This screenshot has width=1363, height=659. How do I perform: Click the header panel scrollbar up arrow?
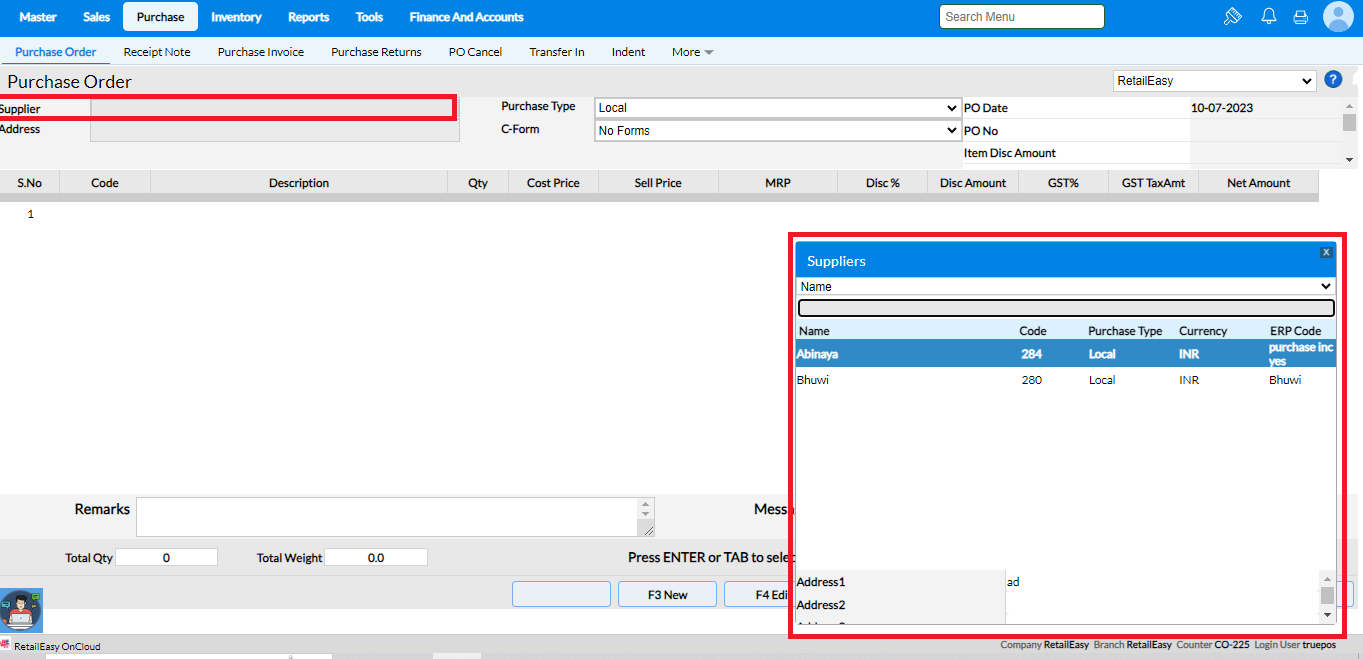(1349, 105)
